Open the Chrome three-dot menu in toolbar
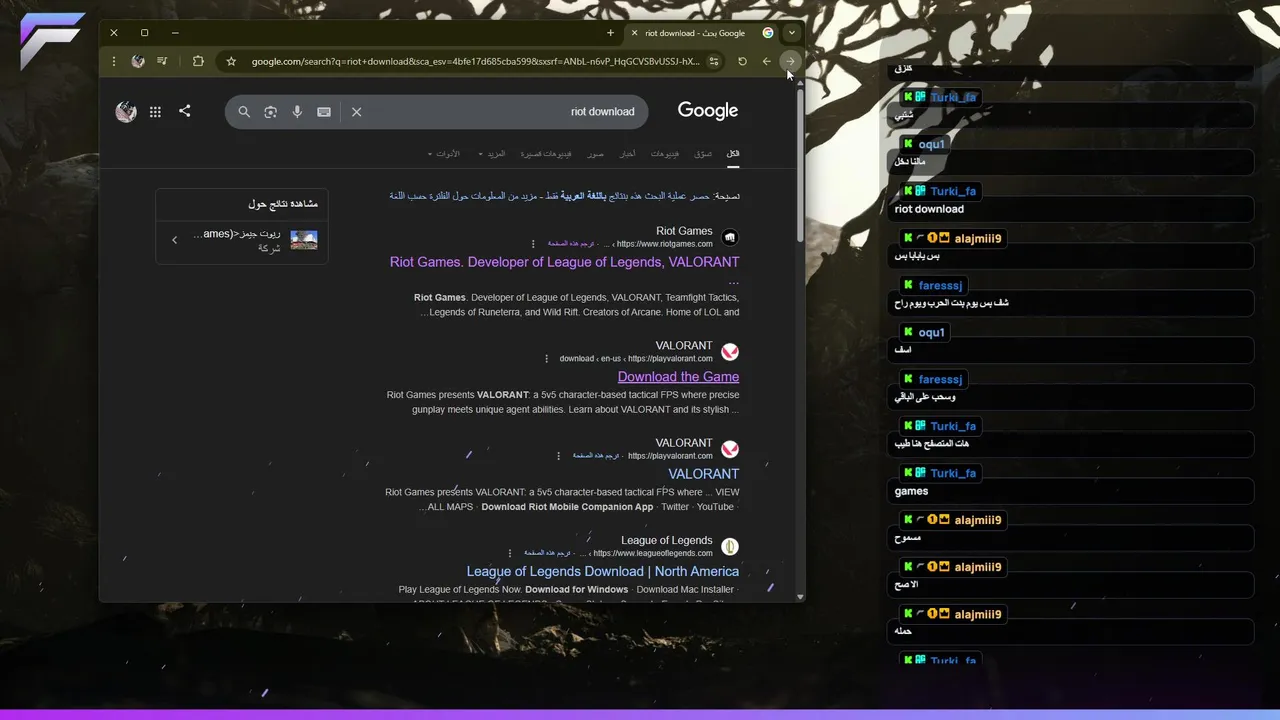Image resolution: width=1280 pixels, height=720 pixels. pos(114,61)
